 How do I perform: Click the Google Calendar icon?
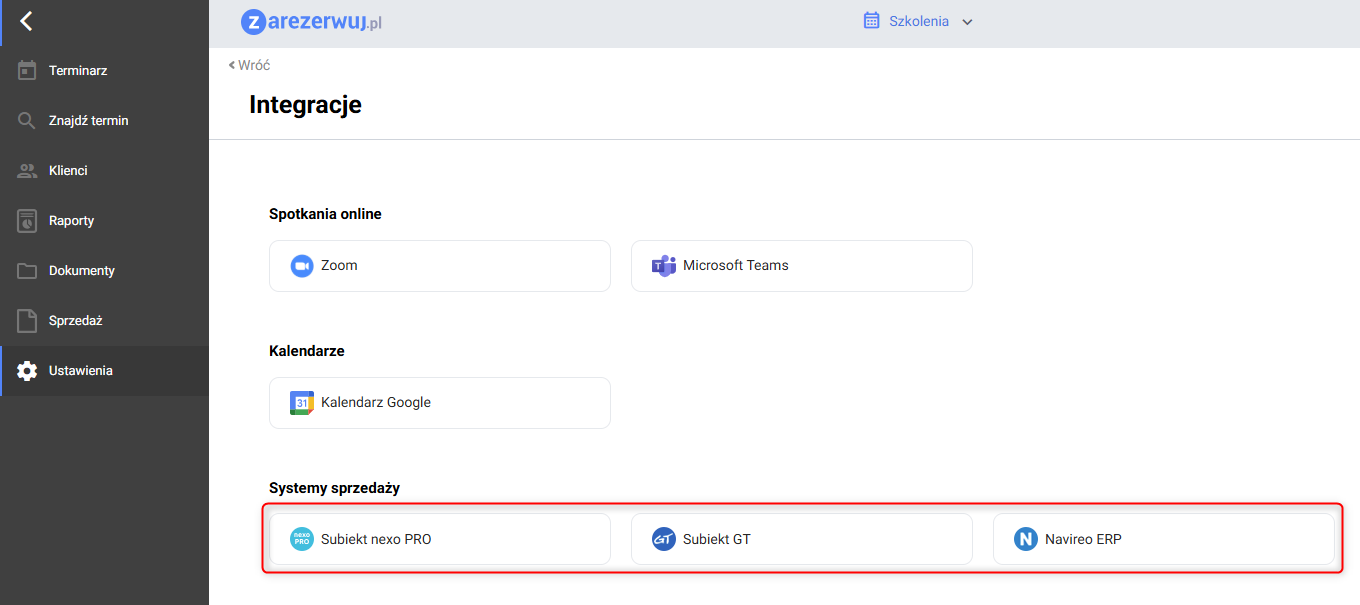click(x=302, y=403)
